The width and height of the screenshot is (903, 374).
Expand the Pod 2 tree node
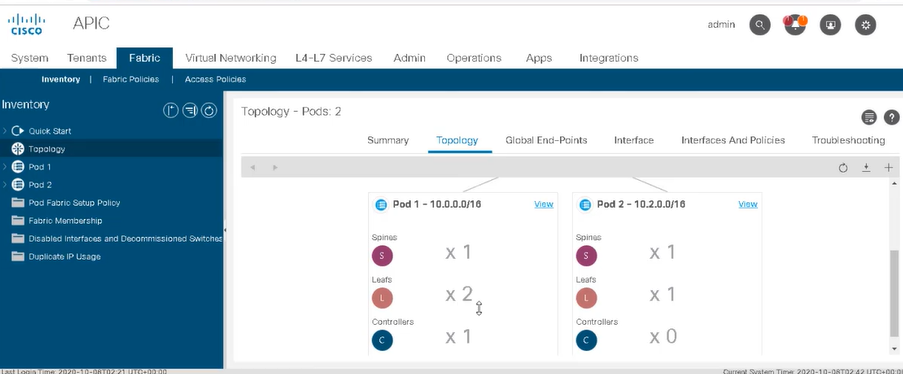5,184
